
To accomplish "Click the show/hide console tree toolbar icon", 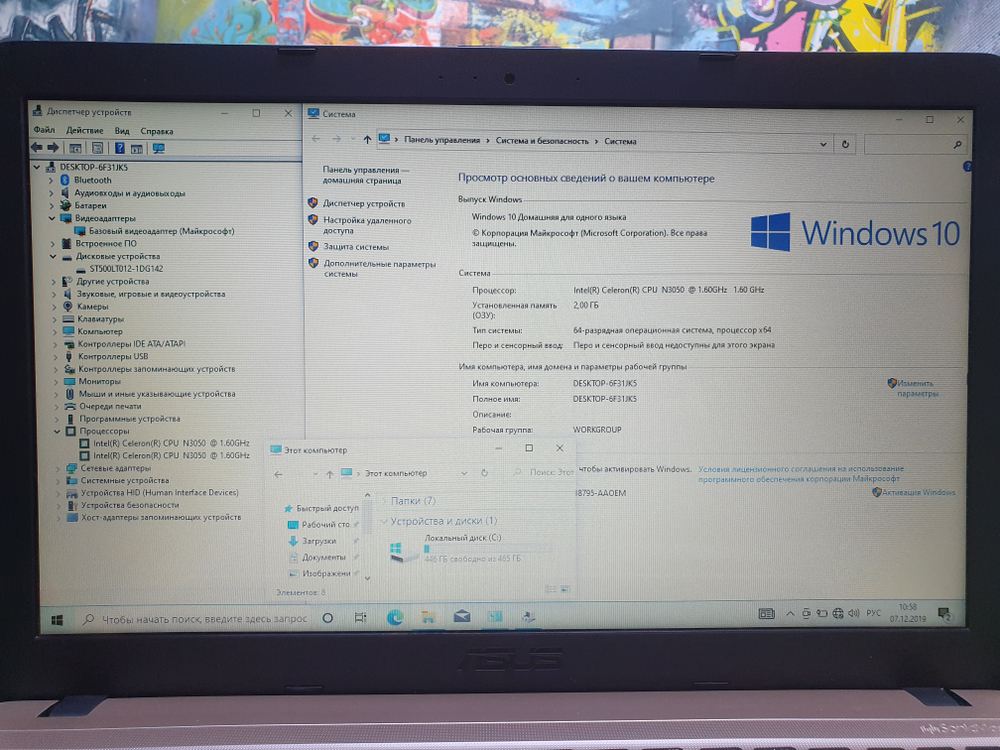I will click(x=75, y=148).
